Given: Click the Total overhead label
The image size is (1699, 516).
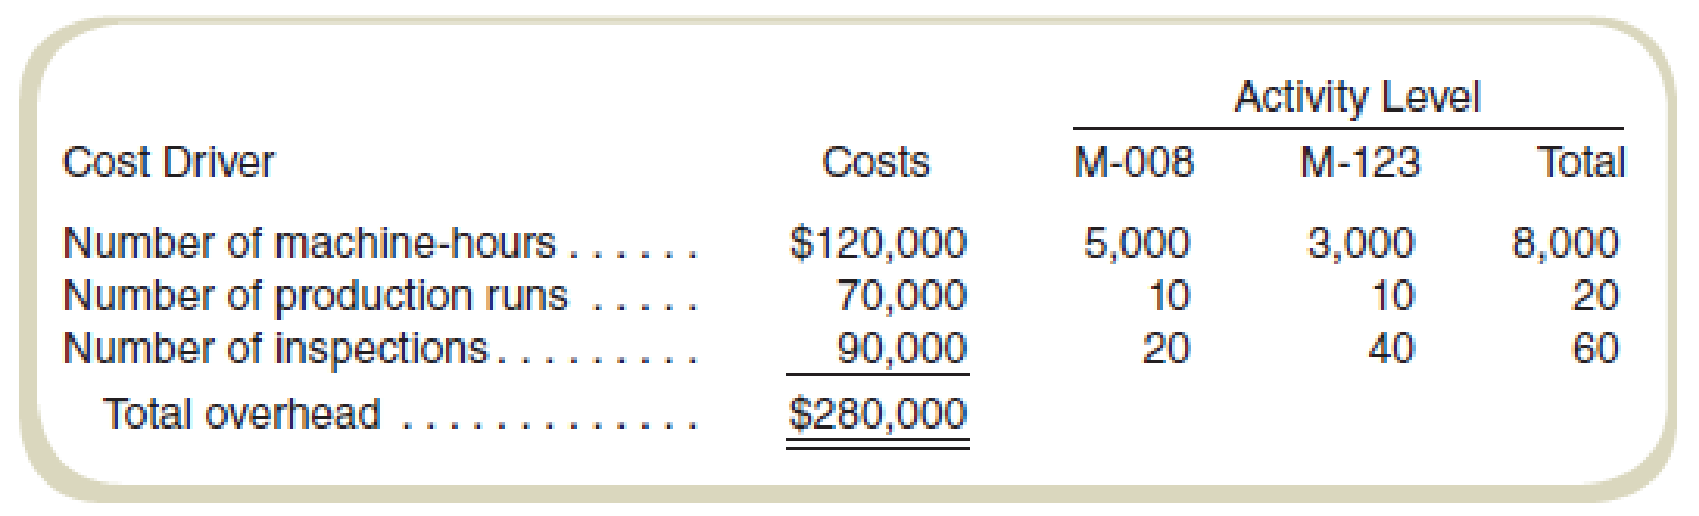Looking at the screenshot, I should pyautogui.click(x=242, y=414).
